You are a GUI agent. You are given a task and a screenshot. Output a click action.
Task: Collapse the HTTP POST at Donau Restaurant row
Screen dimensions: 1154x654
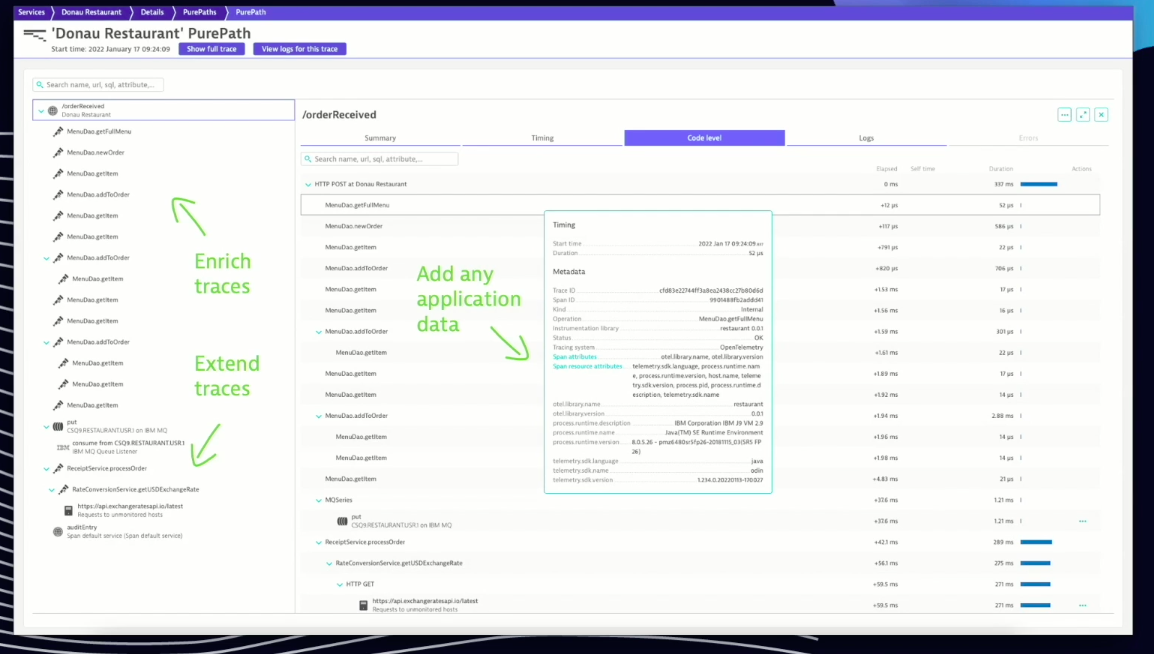coord(307,183)
